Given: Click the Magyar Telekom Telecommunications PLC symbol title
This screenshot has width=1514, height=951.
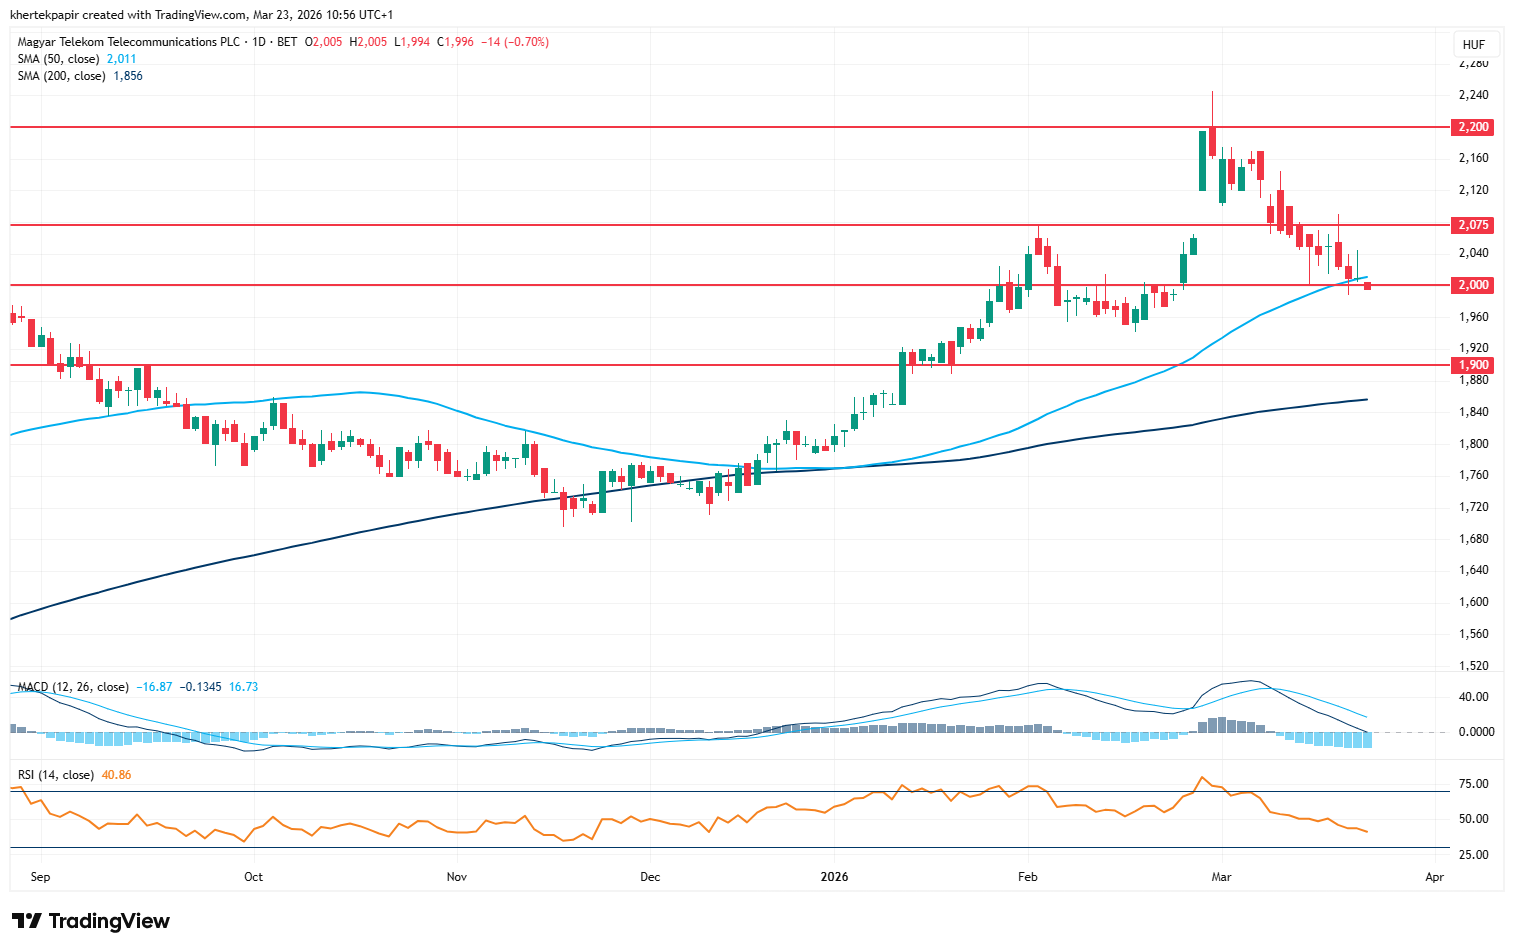Looking at the screenshot, I should 130,42.
